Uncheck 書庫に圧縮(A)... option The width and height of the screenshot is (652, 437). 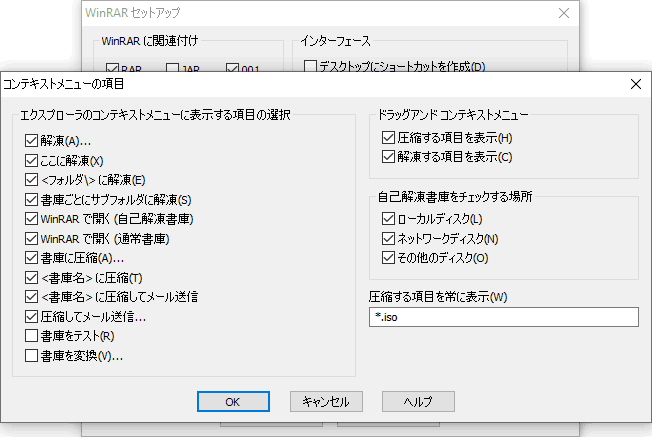(x=32, y=258)
